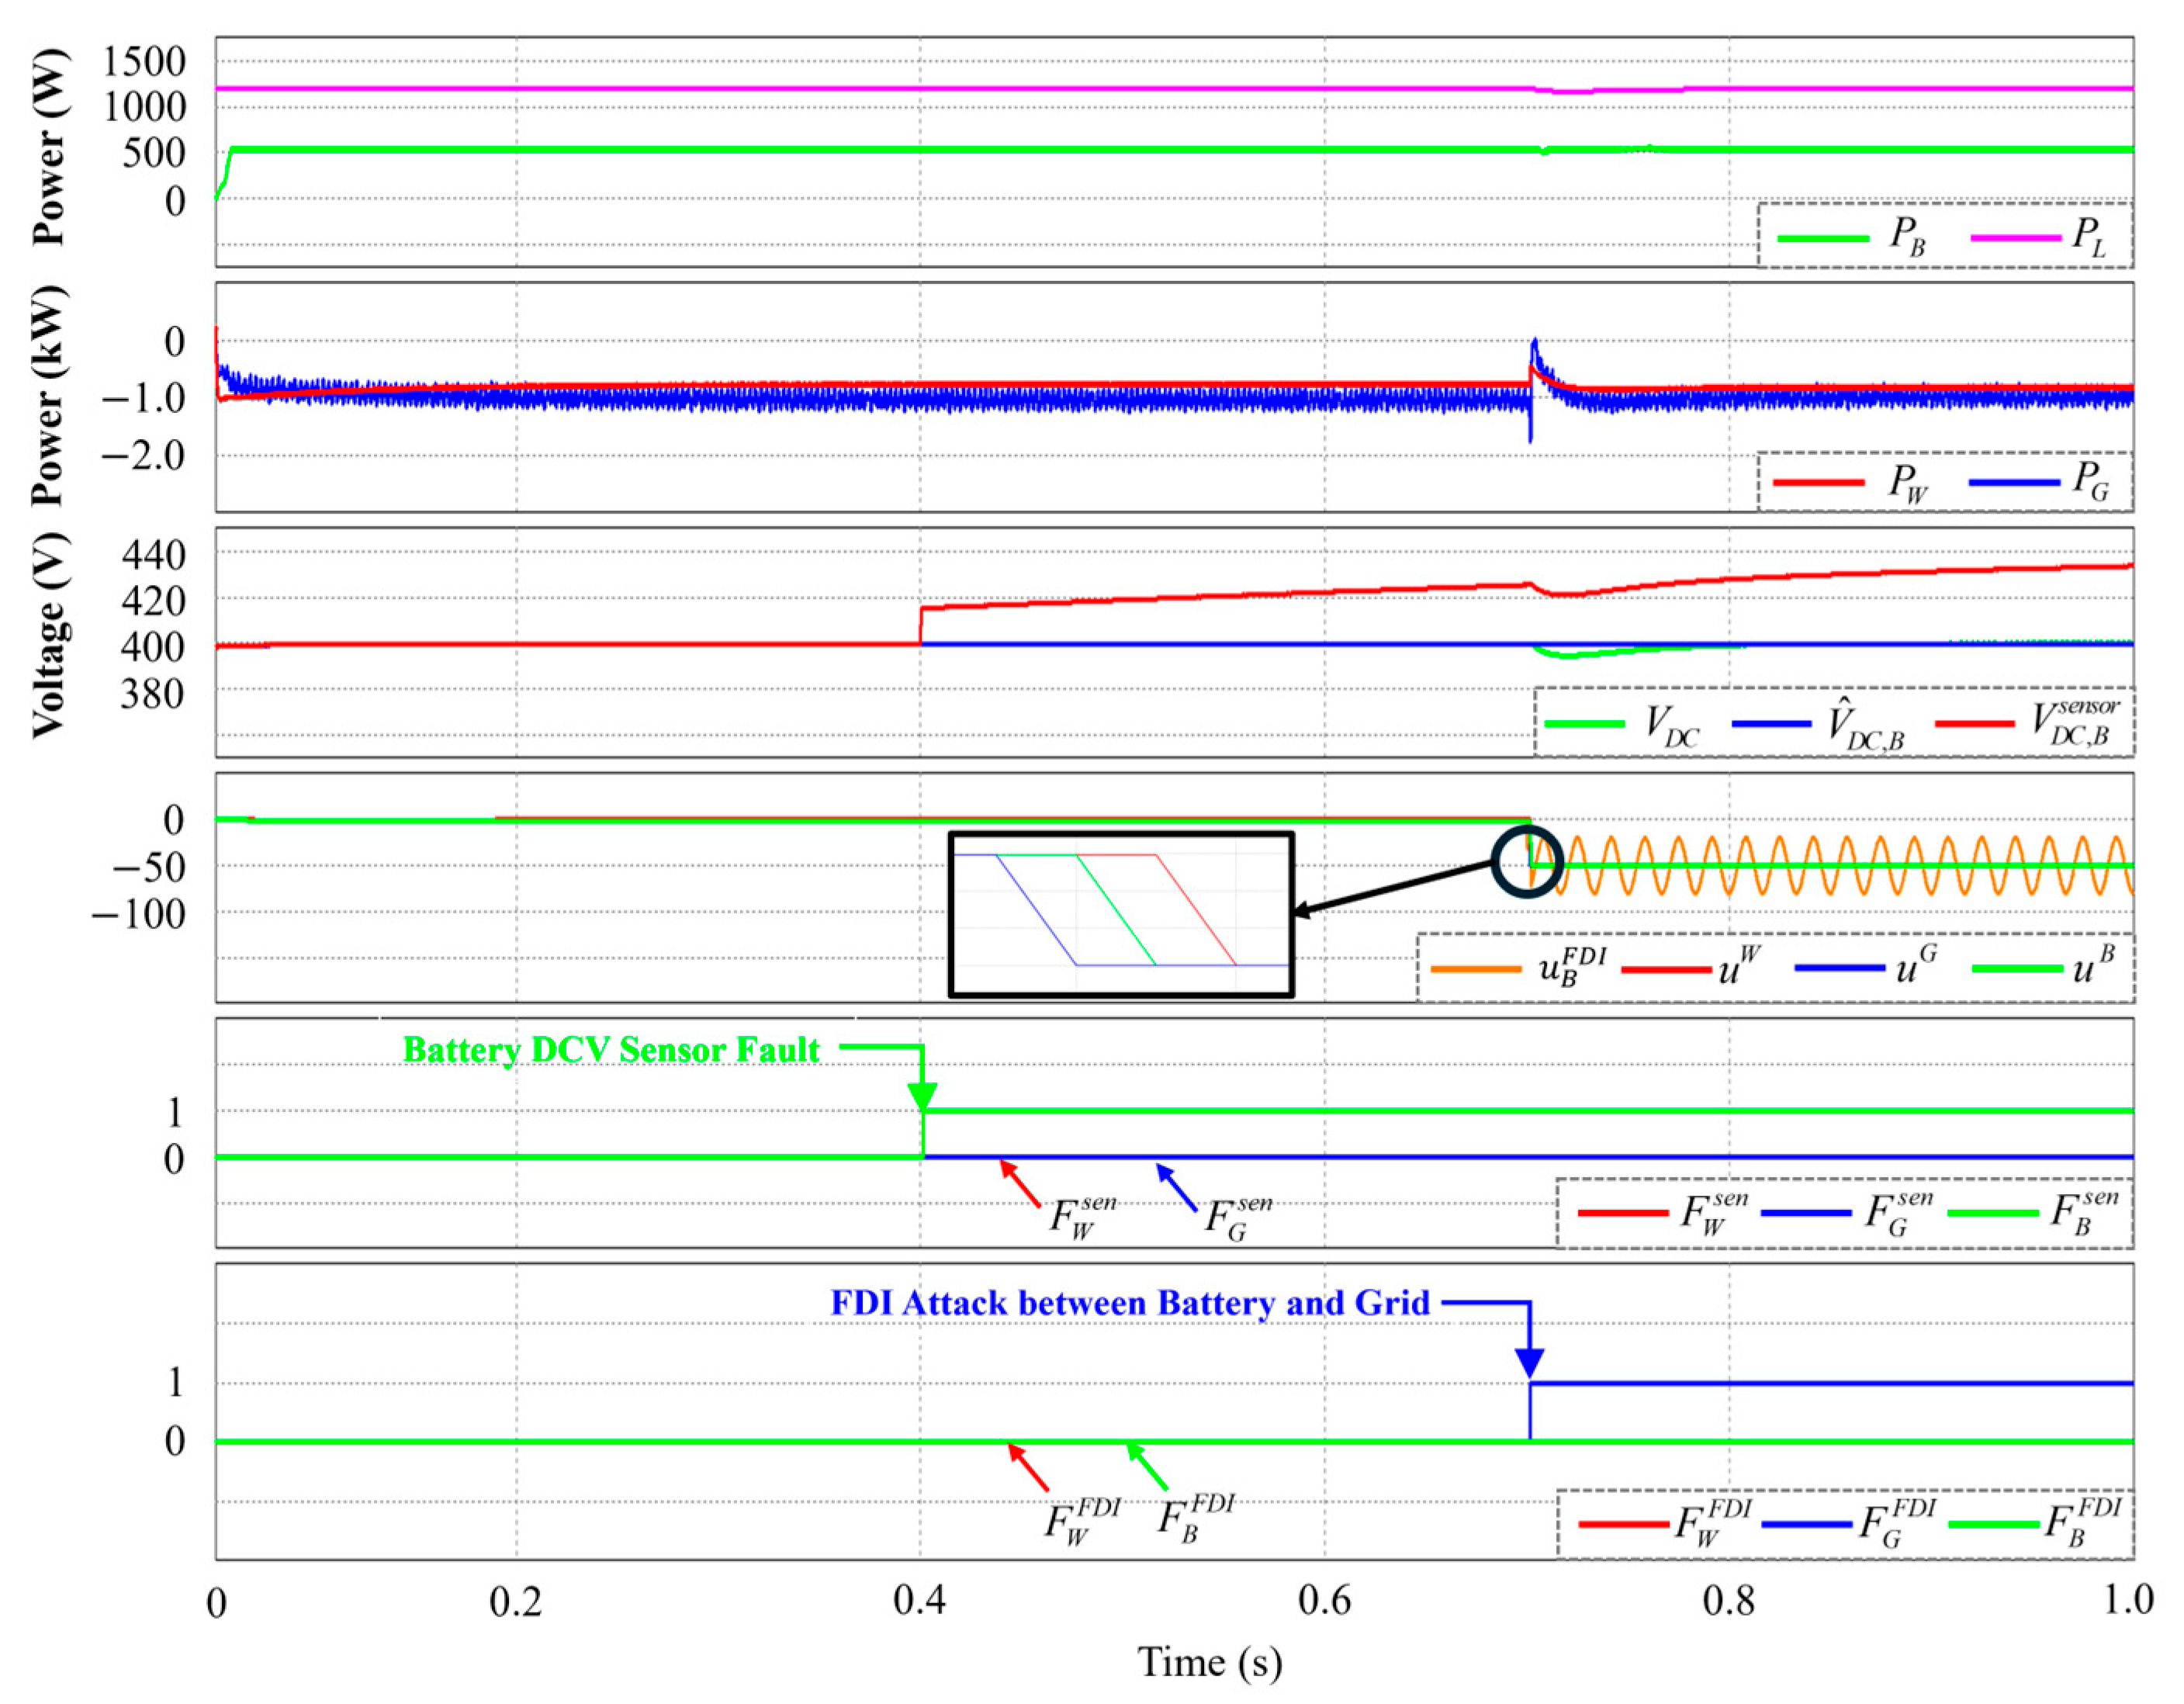Viewport: 2184px width, 1704px height.
Task: Click the green P_B legend line swatch
Action: [x=1822, y=238]
